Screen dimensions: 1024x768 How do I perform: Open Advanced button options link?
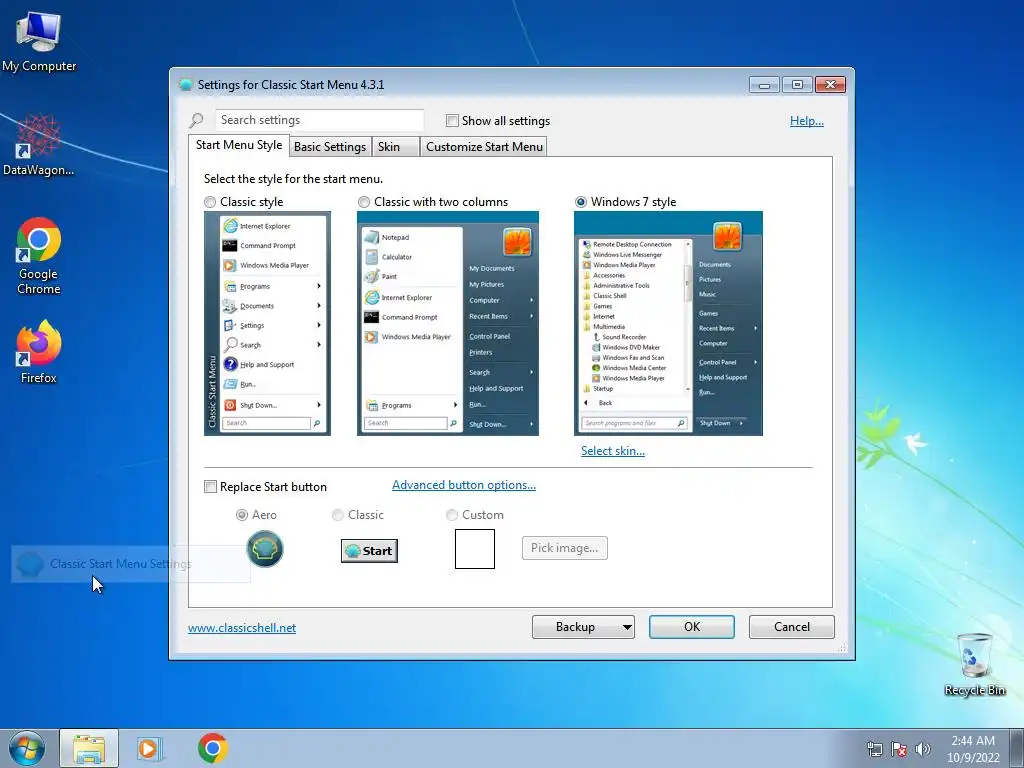464,485
